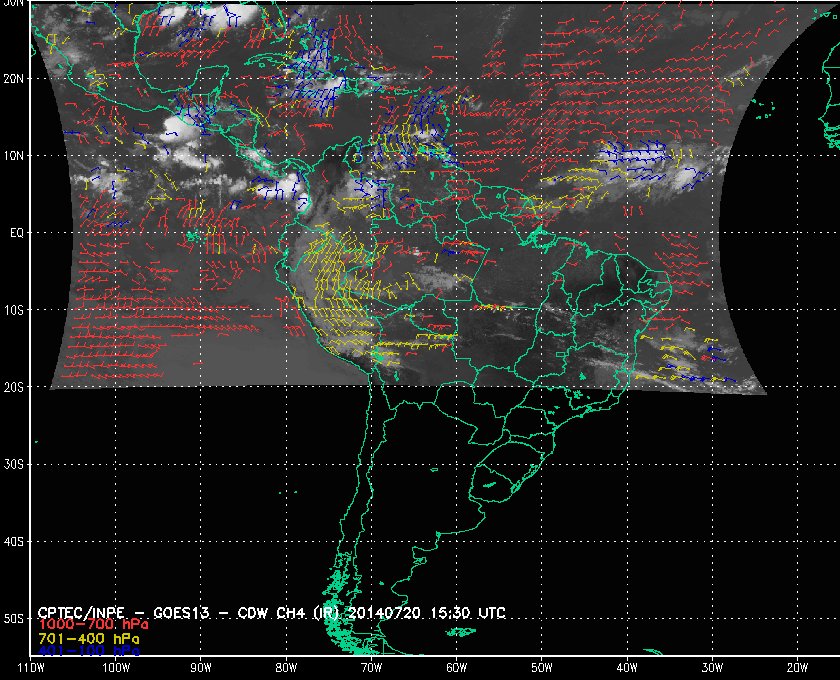Select the 20N latitude axis label
Screen dimensions: 840x680
pyautogui.click(x=14, y=78)
